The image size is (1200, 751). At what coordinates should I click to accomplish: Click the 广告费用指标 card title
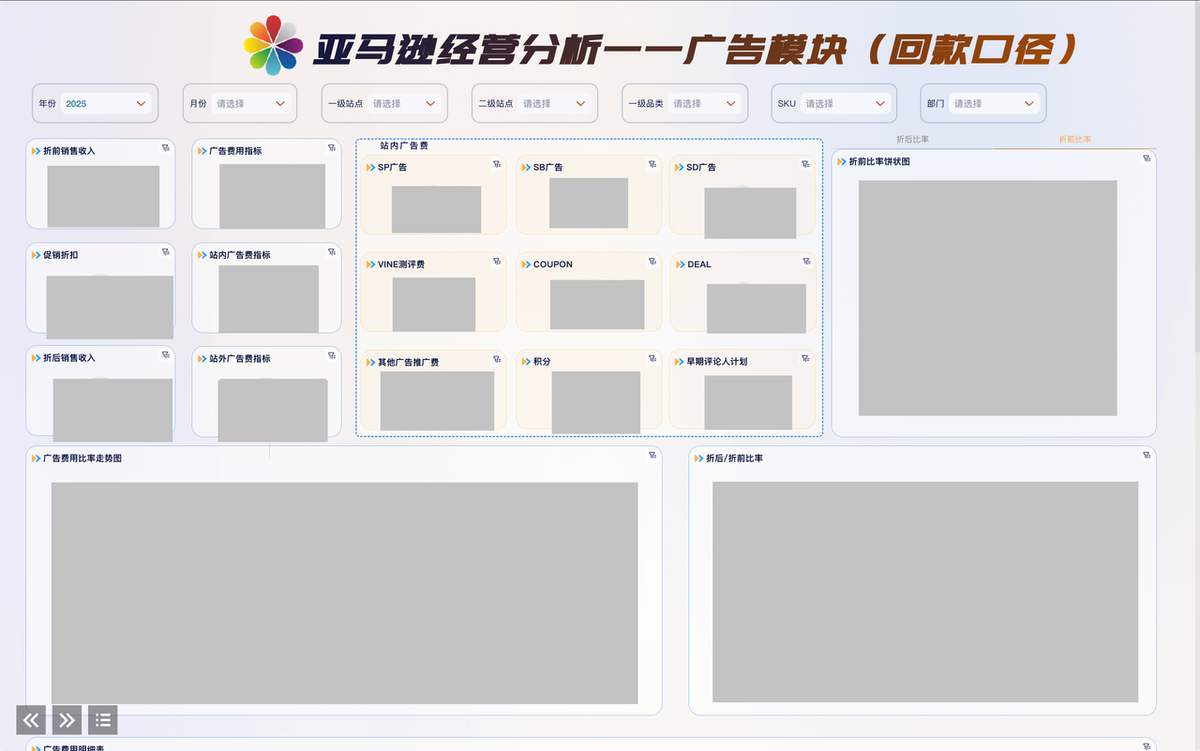235,151
